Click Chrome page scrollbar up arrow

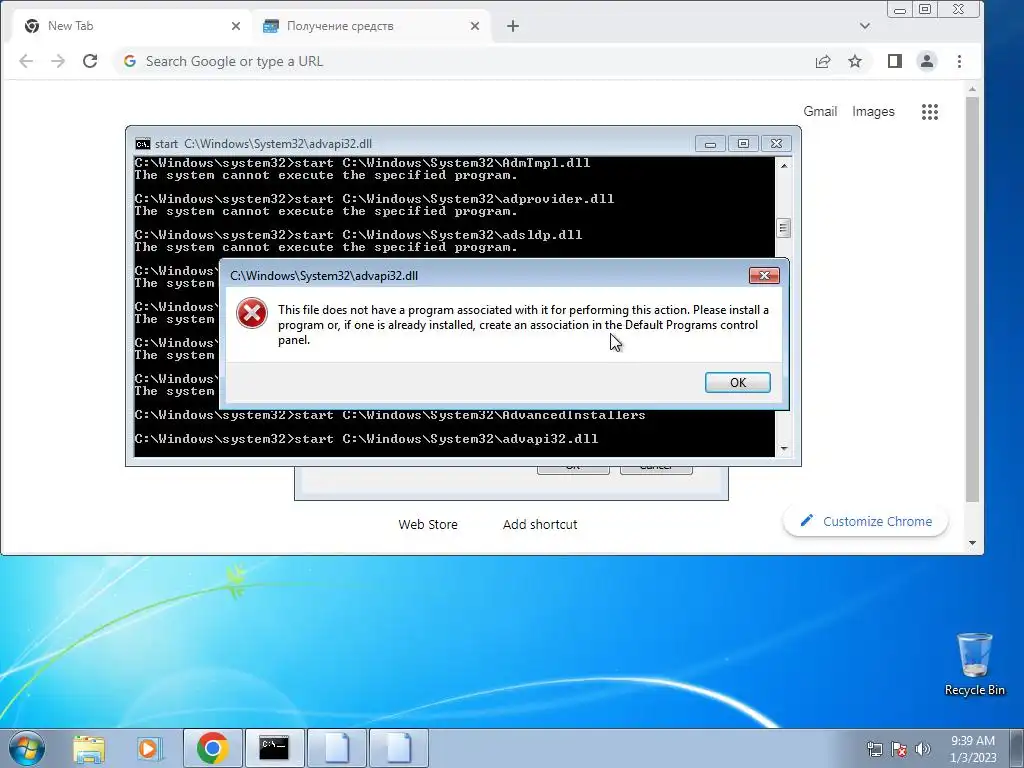(x=972, y=89)
